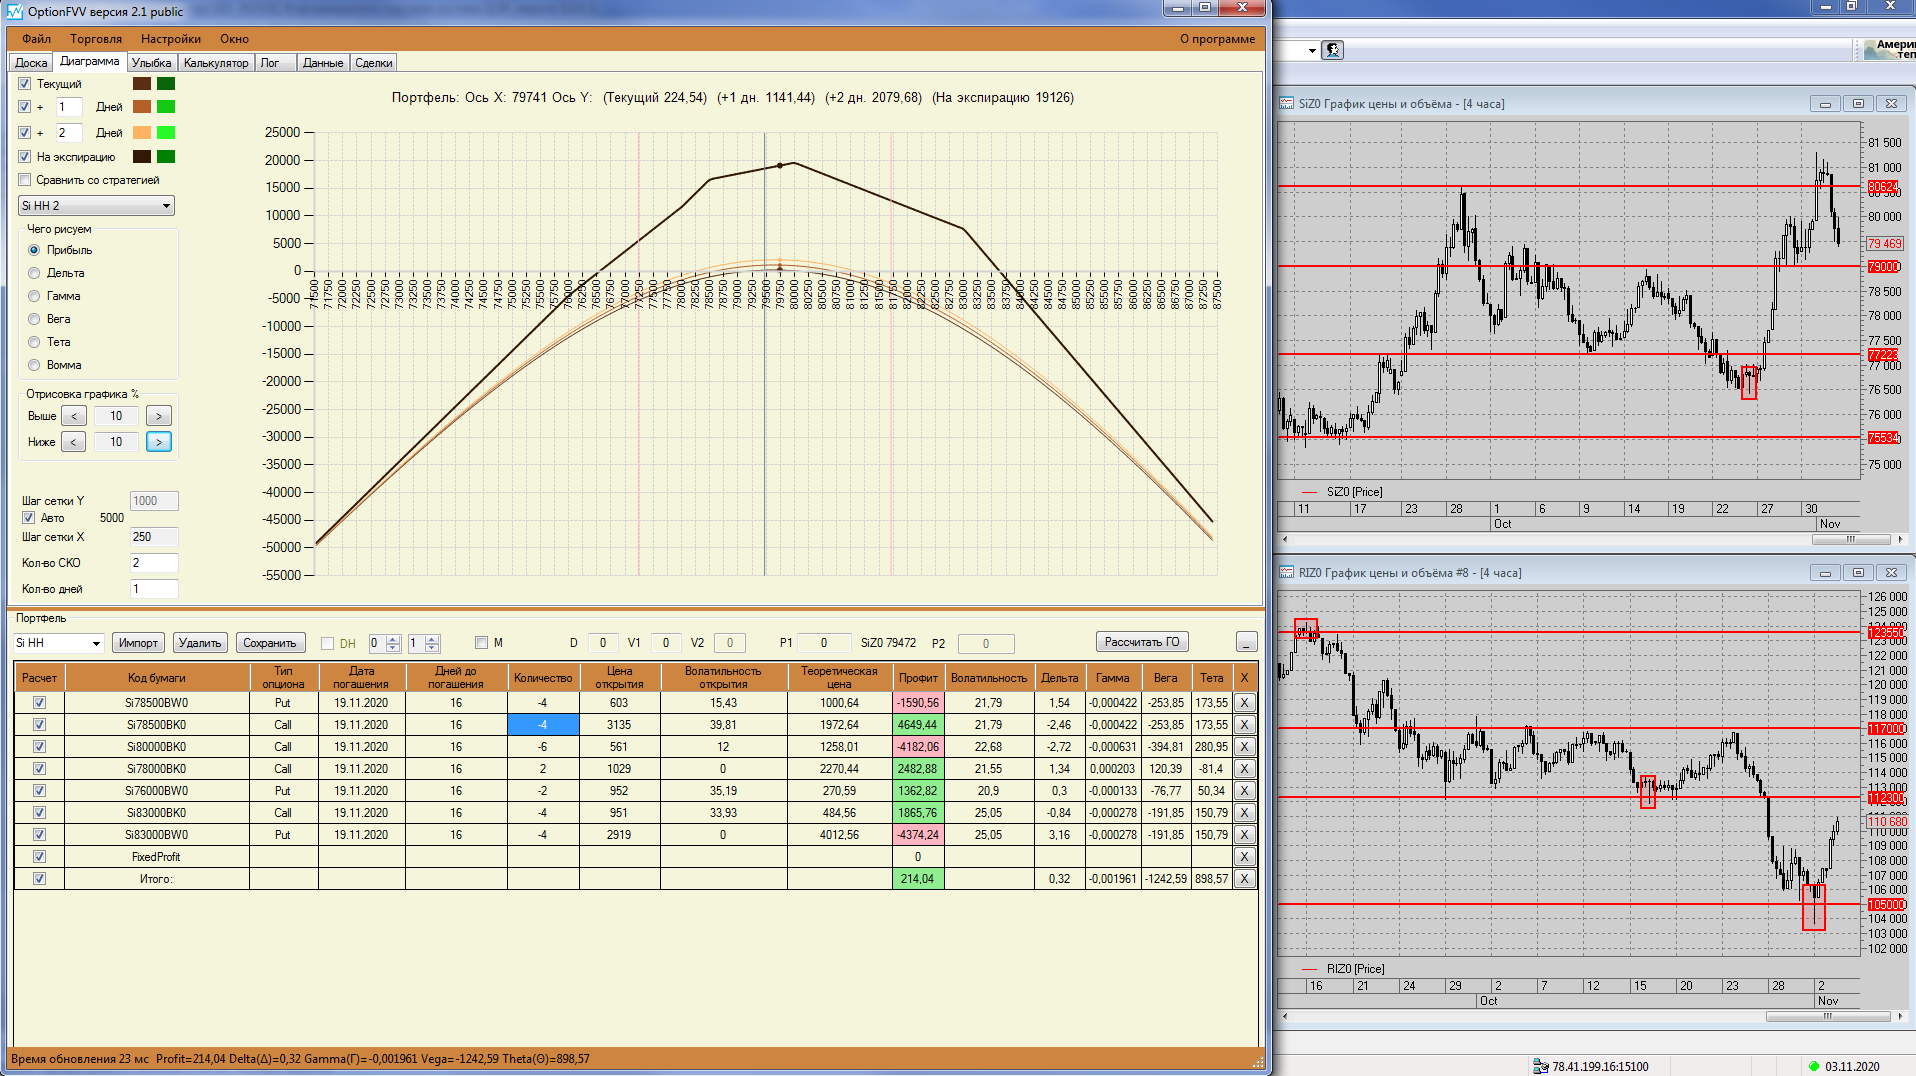
Task: Collapse portfolio panel with underscore button
Action: pyautogui.click(x=1246, y=642)
